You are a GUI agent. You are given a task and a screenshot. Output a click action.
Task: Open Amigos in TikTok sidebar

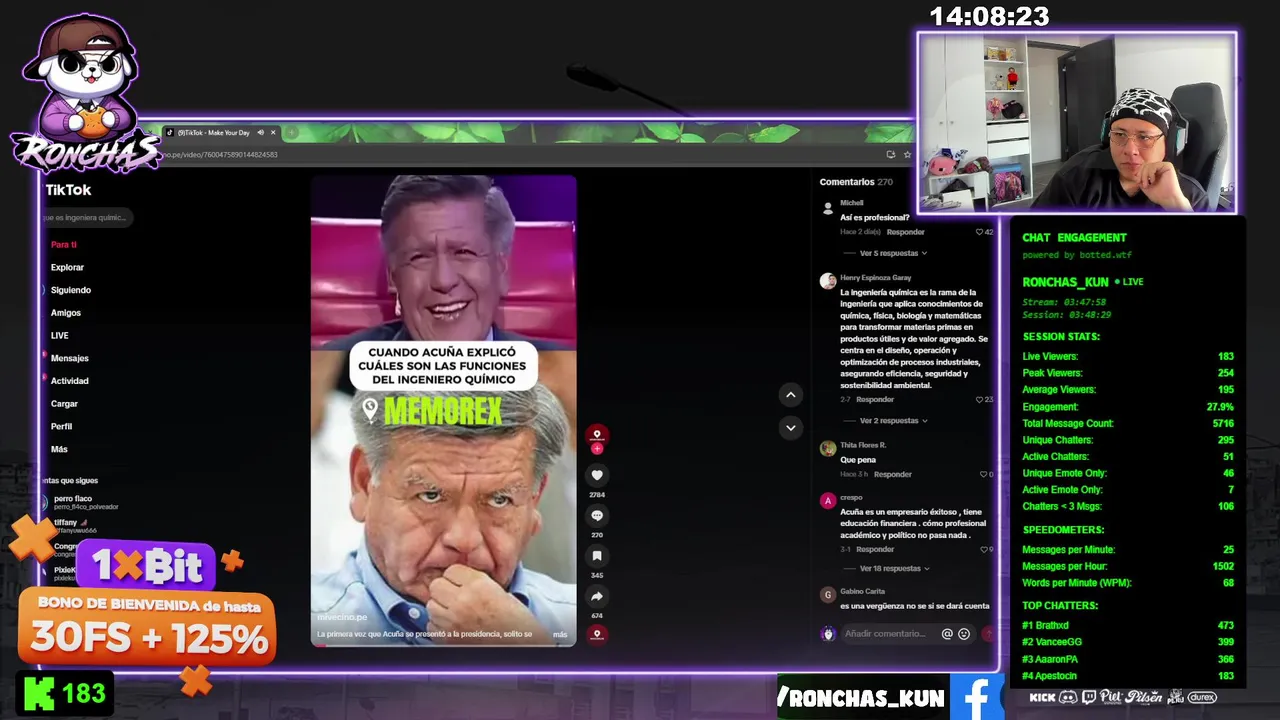(66, 313)
